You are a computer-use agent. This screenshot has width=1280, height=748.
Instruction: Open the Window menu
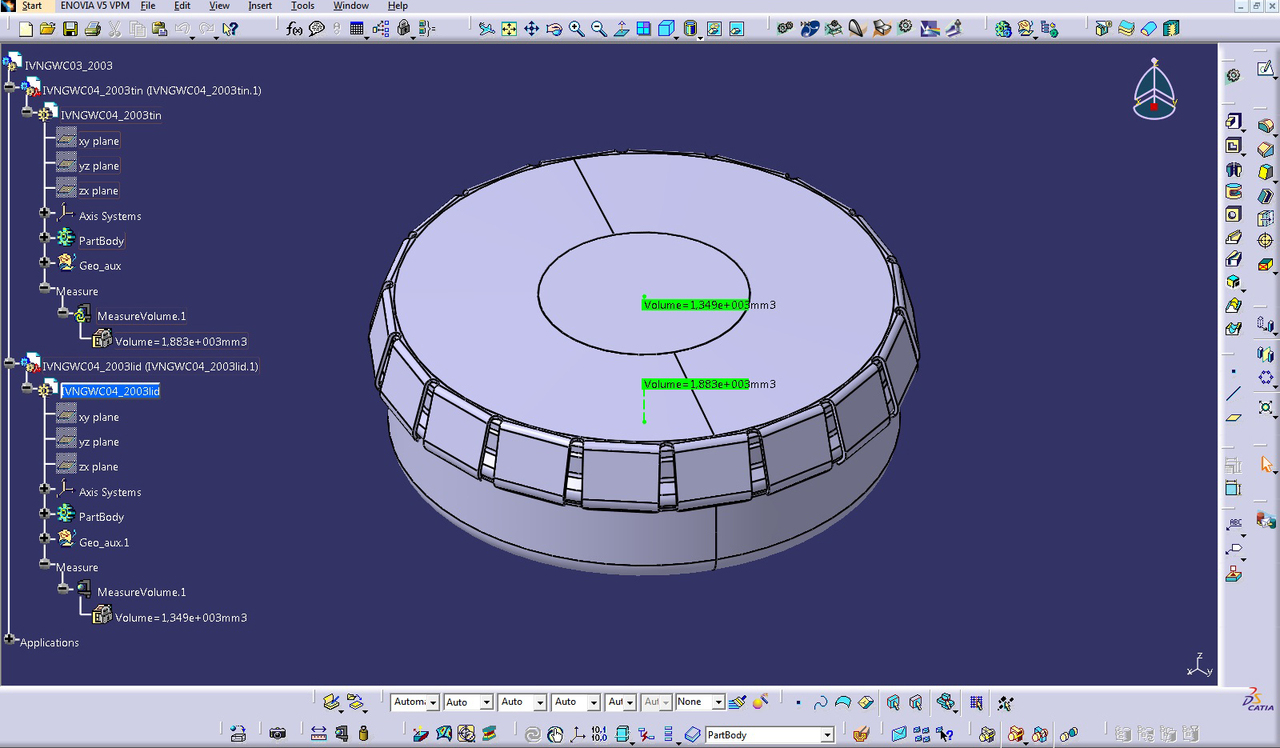pos(351,6)
